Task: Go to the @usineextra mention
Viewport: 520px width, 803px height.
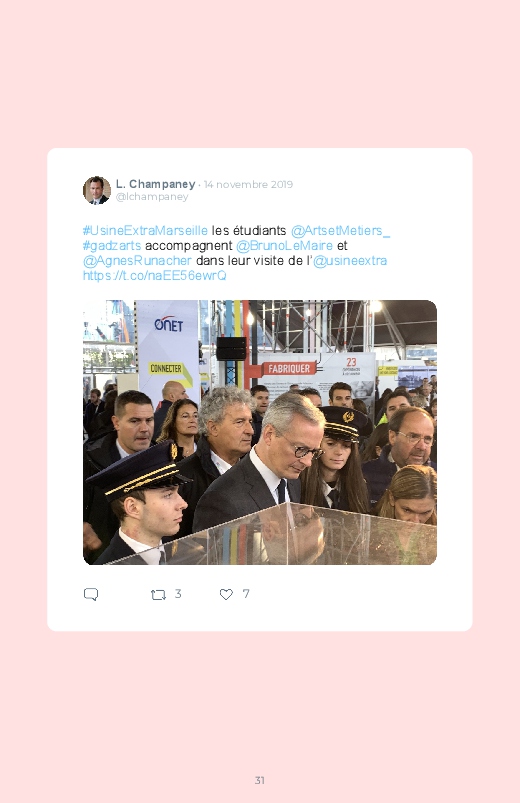Action: 350,261
